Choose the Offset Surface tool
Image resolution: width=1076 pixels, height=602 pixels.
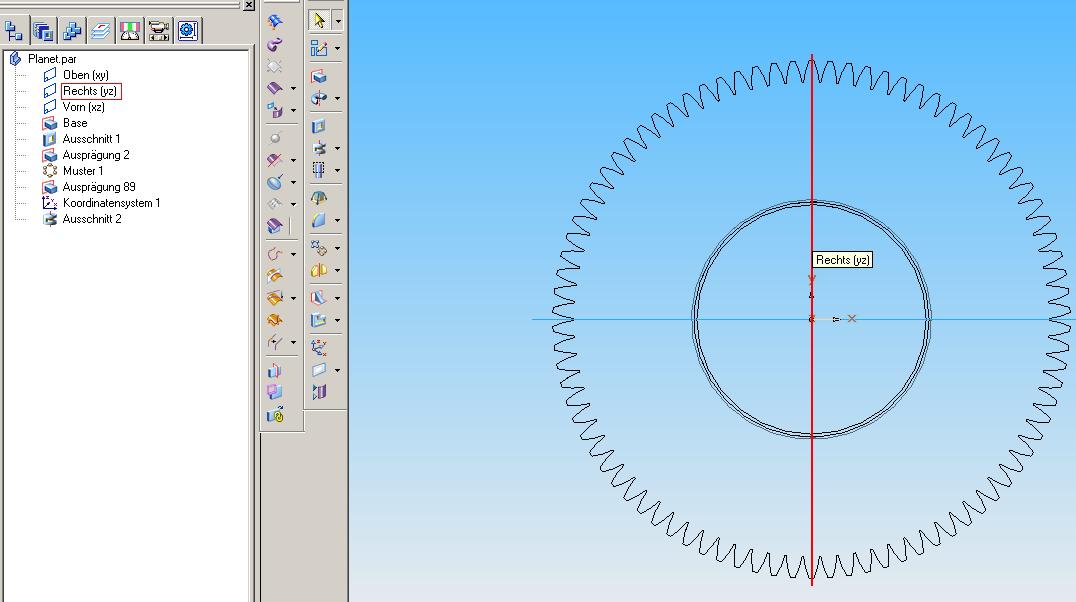coord(275,110)
